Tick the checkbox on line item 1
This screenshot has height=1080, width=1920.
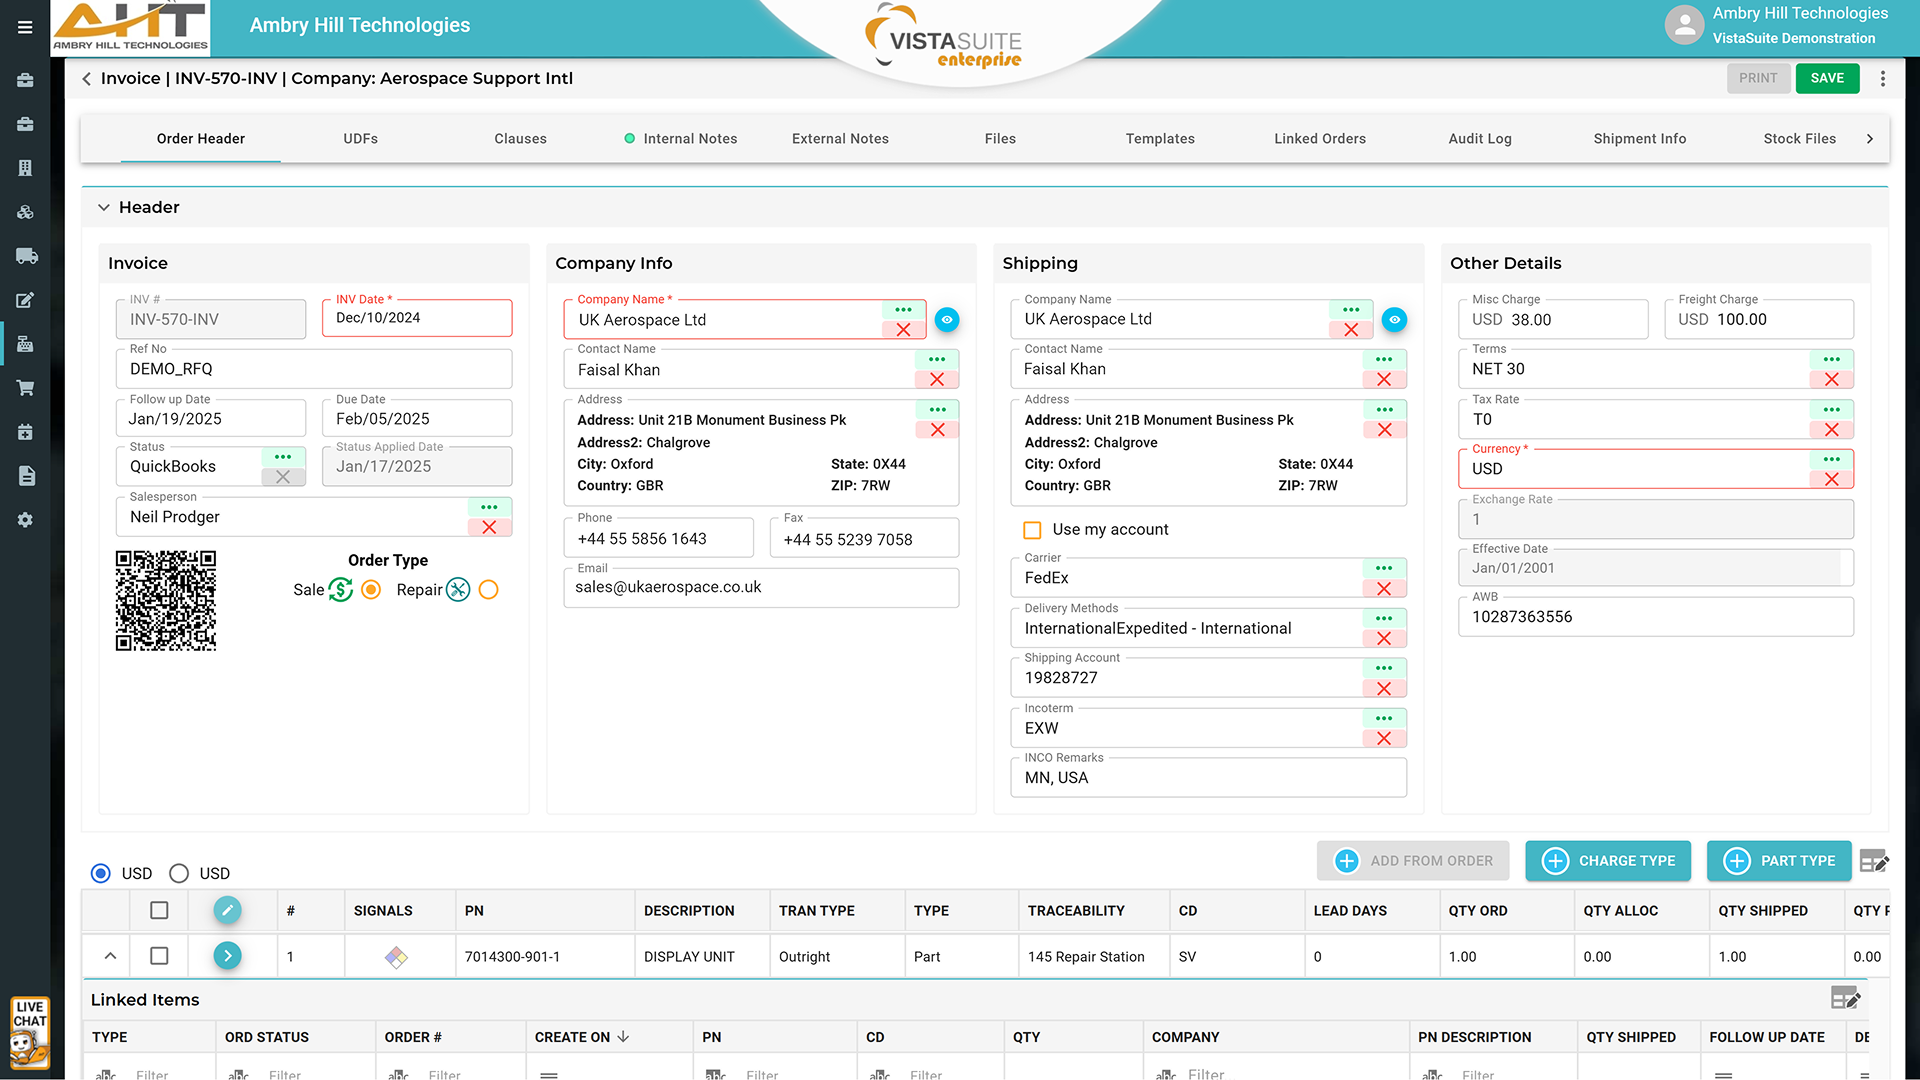tap(159, 956)
